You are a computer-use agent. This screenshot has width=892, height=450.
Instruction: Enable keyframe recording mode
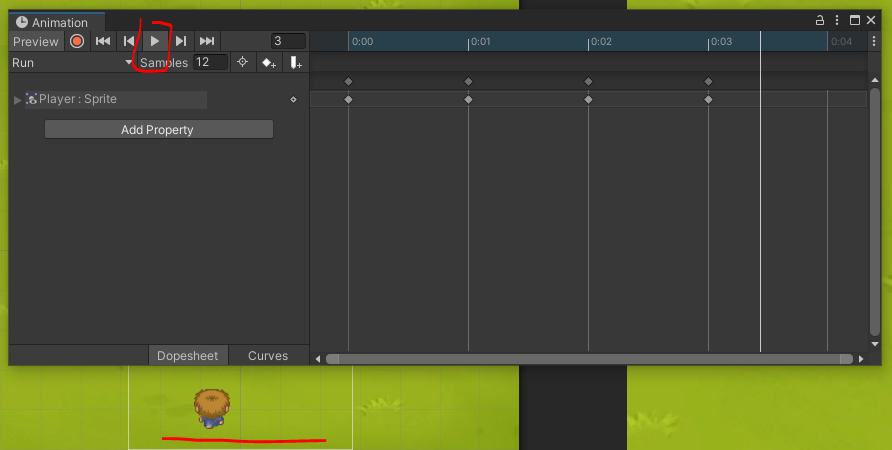click(x=77, y=41)
